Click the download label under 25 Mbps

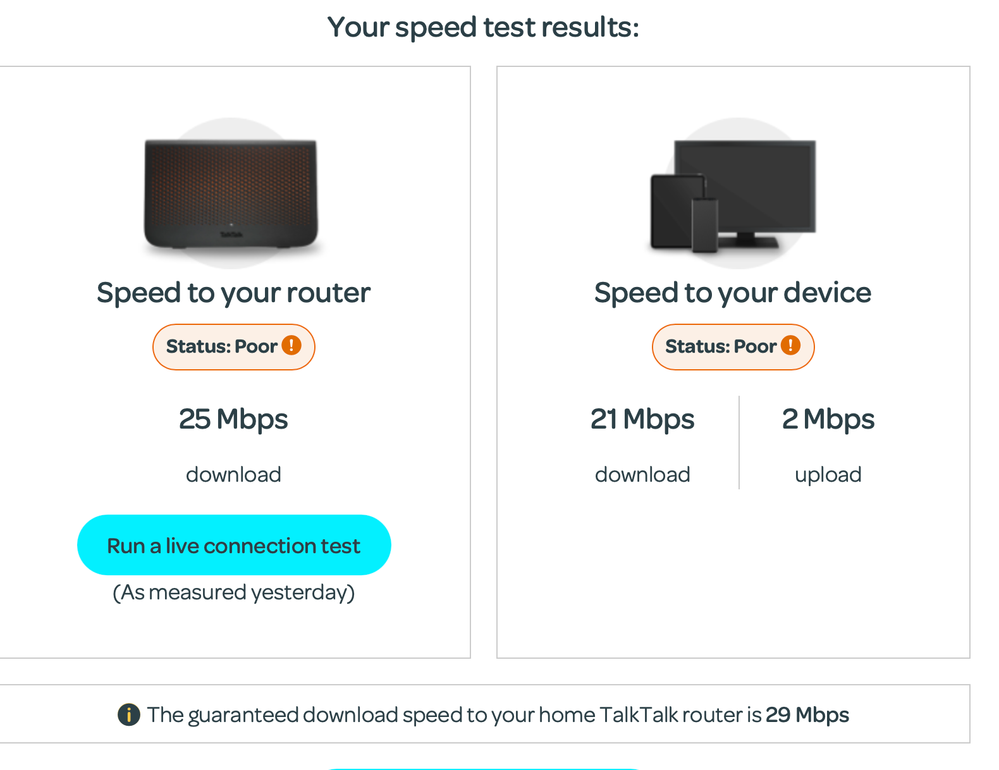pyautogui.click(x=234, y=475)
